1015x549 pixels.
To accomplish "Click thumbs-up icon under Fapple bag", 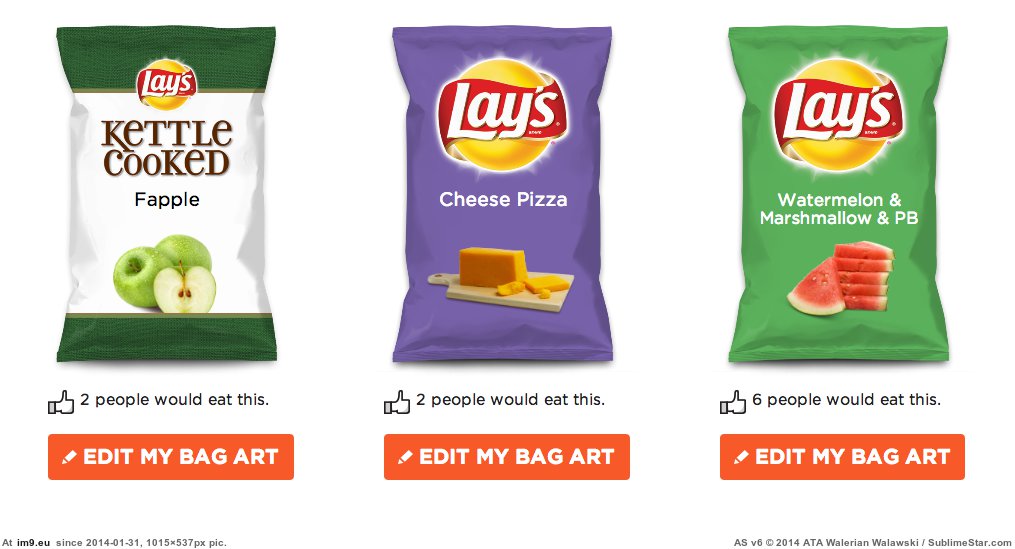I will tap(61, 402).
